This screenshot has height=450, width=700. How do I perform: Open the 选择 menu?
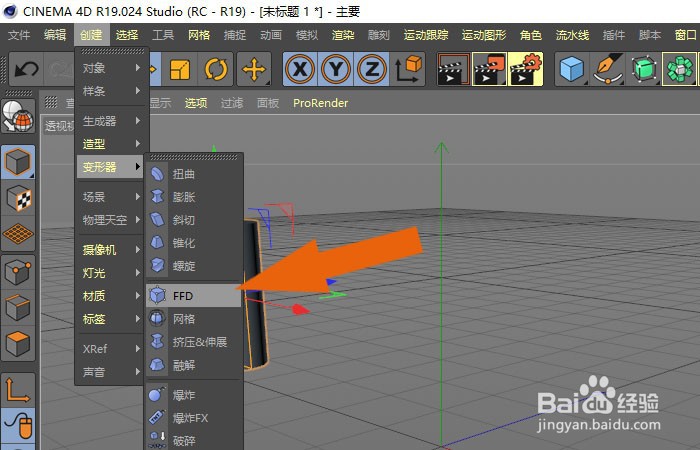pos(127,35)
